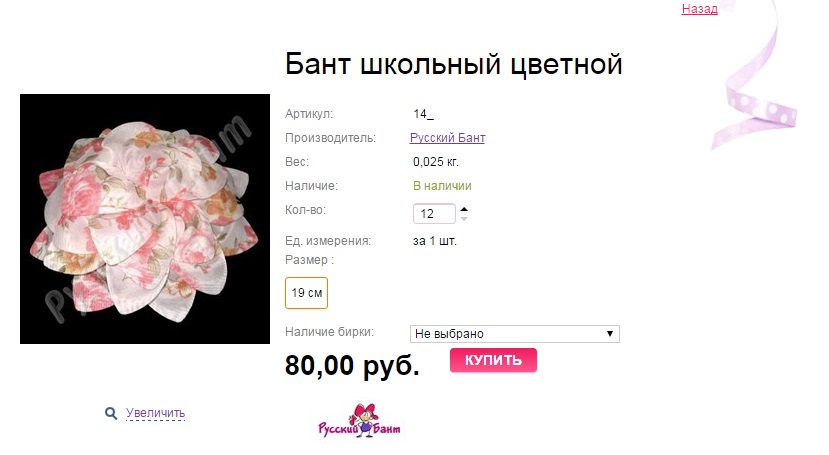Click the article number 14_

tap(423, 114)
